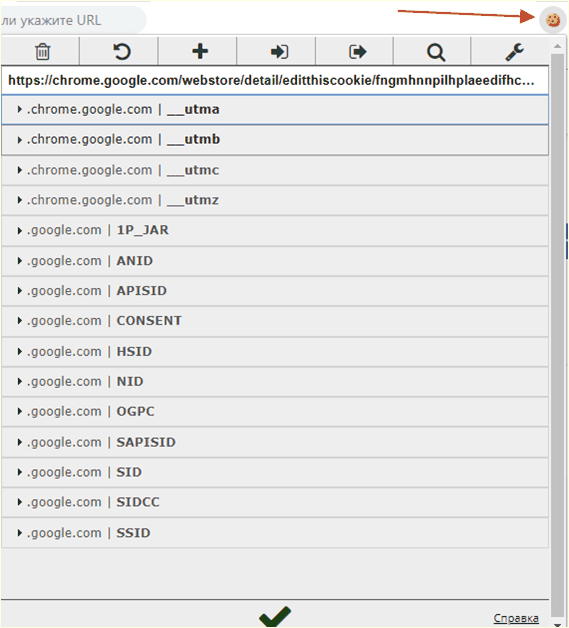The width and height of the screenshot is (569, 628).
Task: Expand the CONSENT cookie details
Action: click(275, 321)
